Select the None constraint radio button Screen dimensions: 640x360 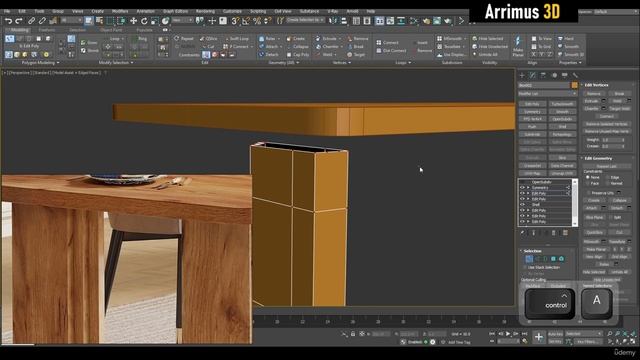[x=588, y=178]
